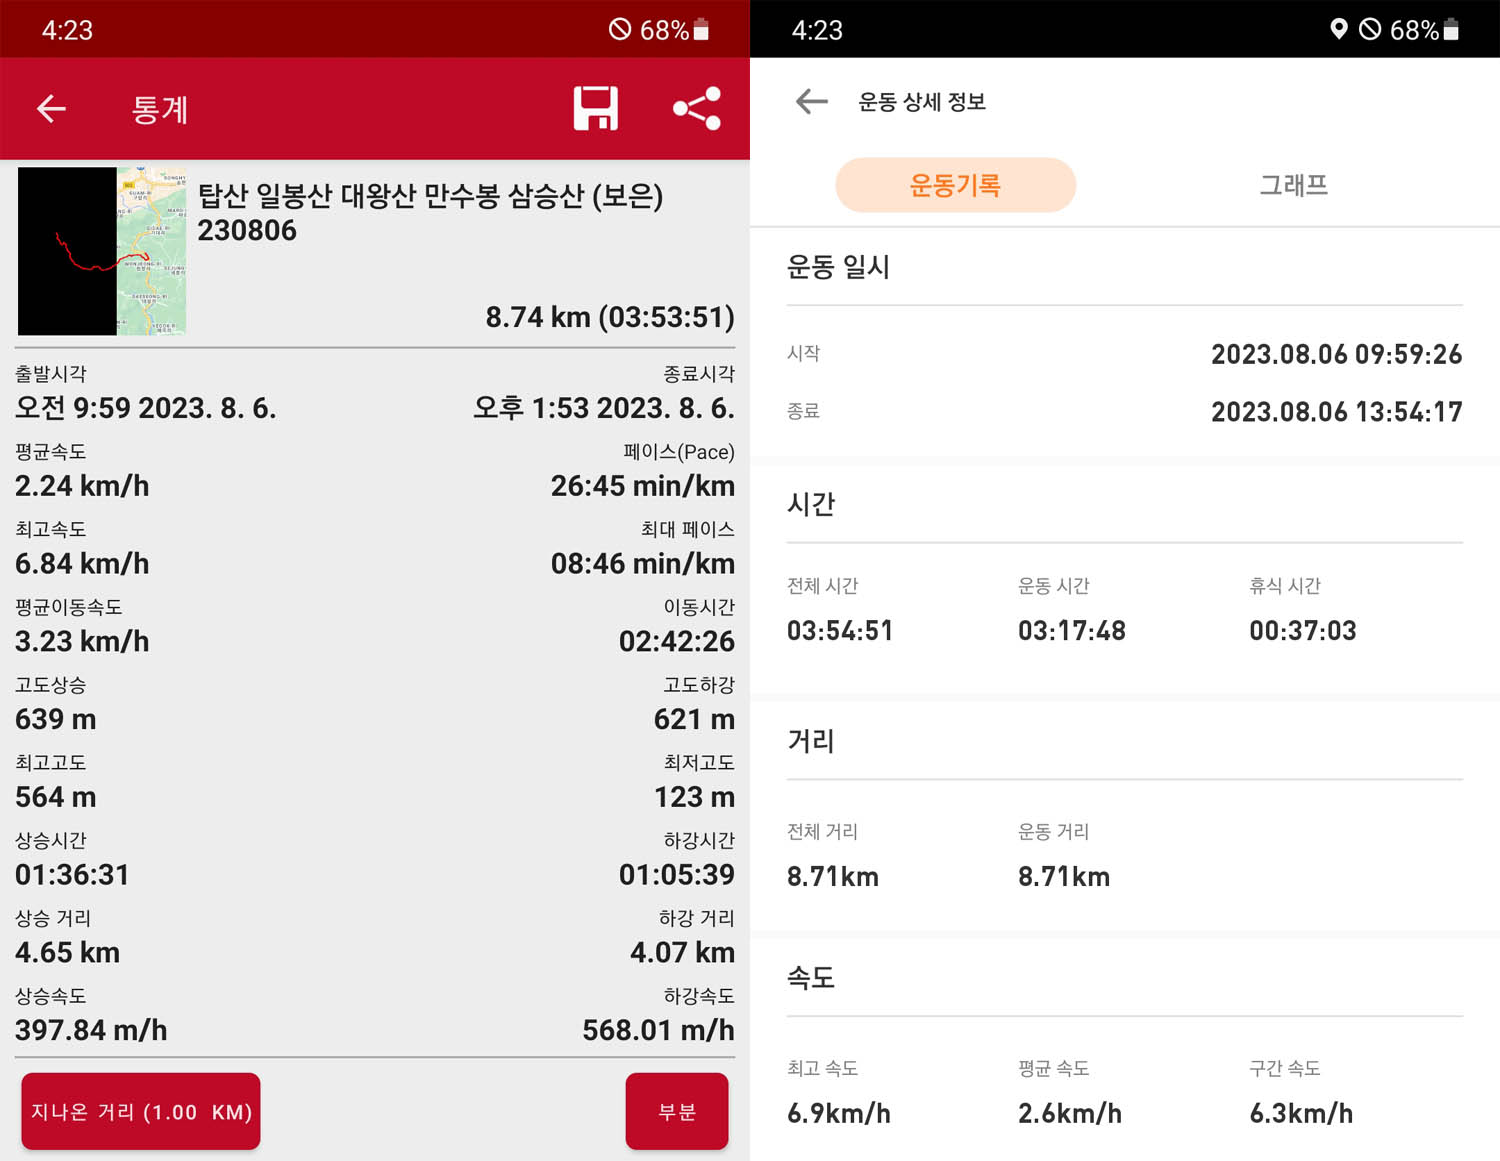Tap the battery icon in the left status bar
The image size is (1500, 1161).
(701, 29)
